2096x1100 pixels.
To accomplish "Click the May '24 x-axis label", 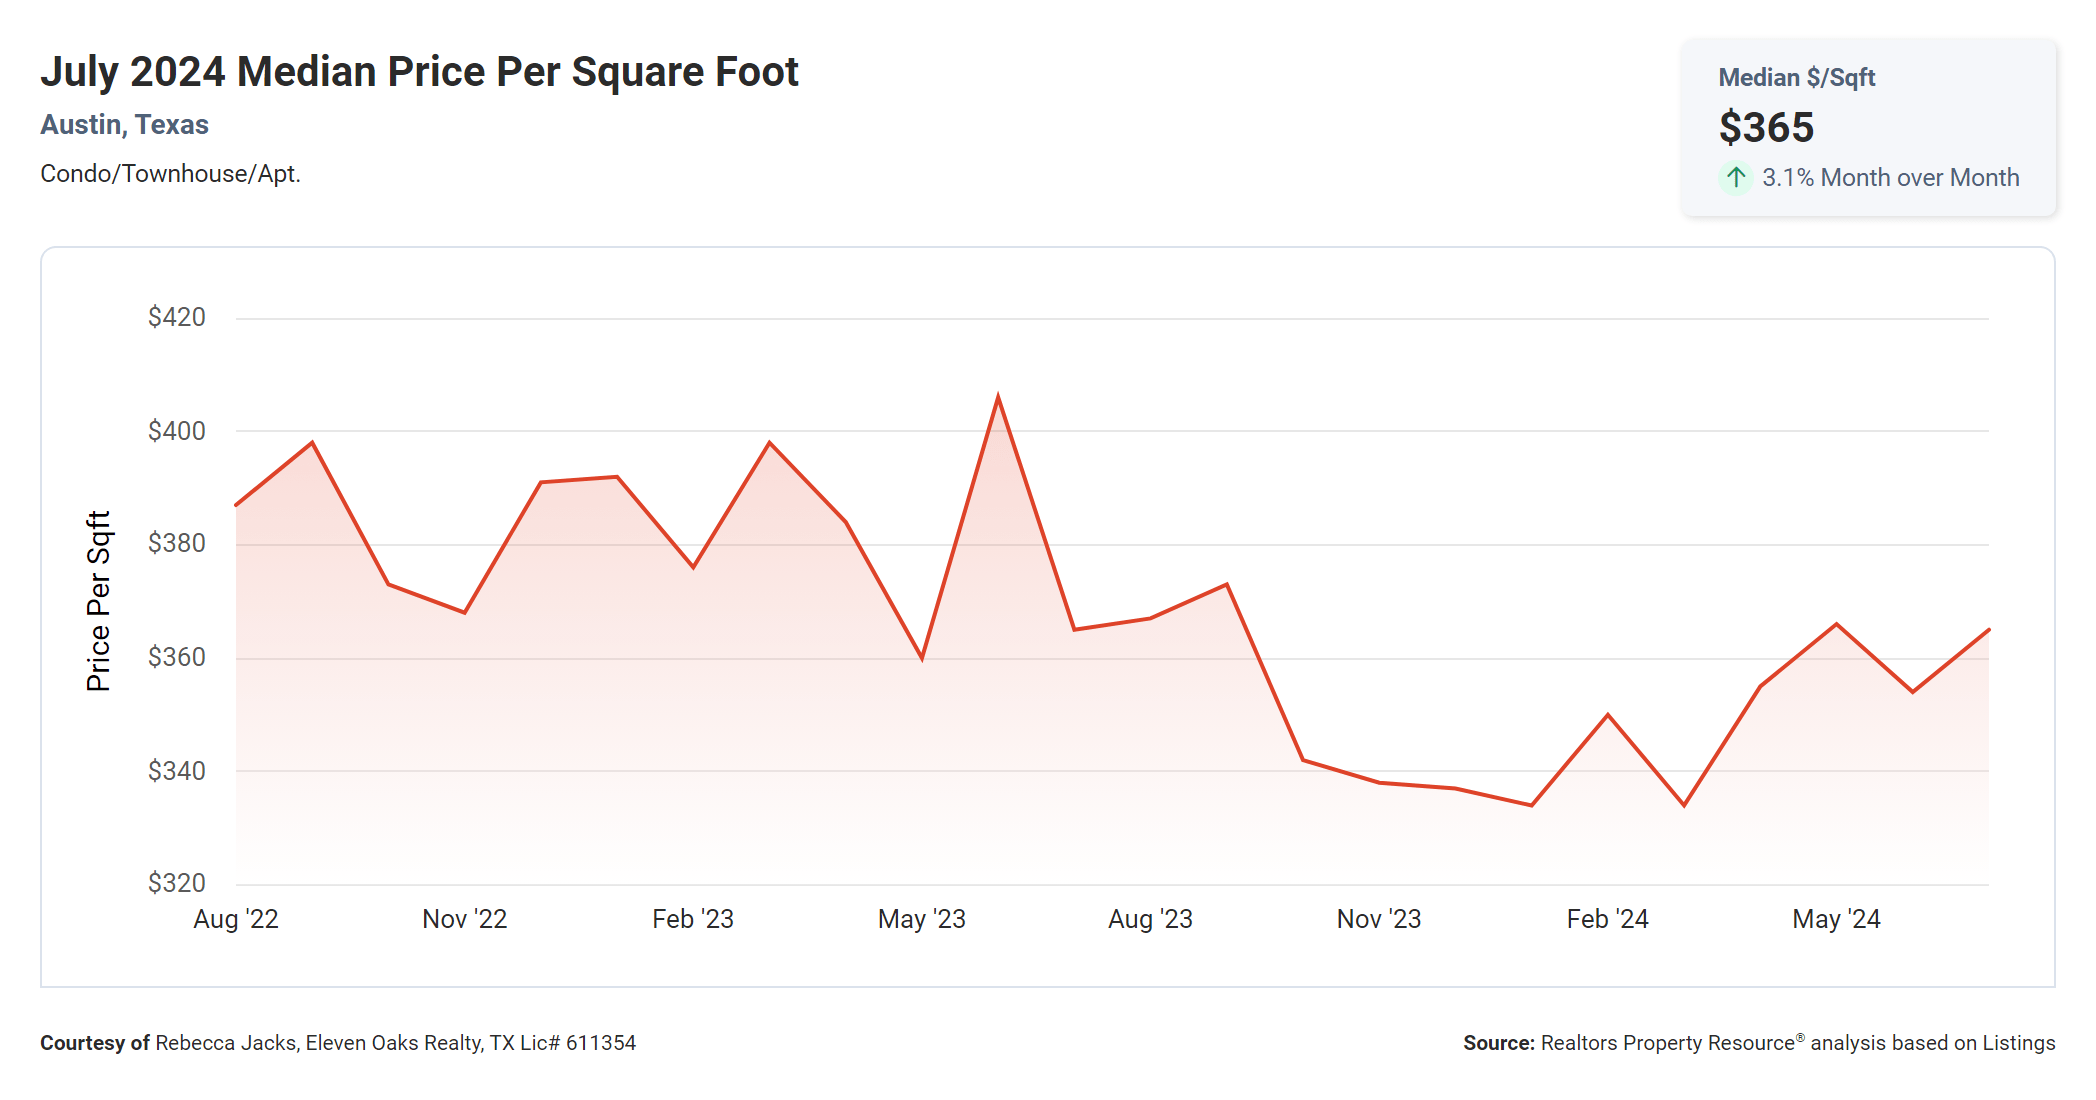I will (x=1836, y=919).
